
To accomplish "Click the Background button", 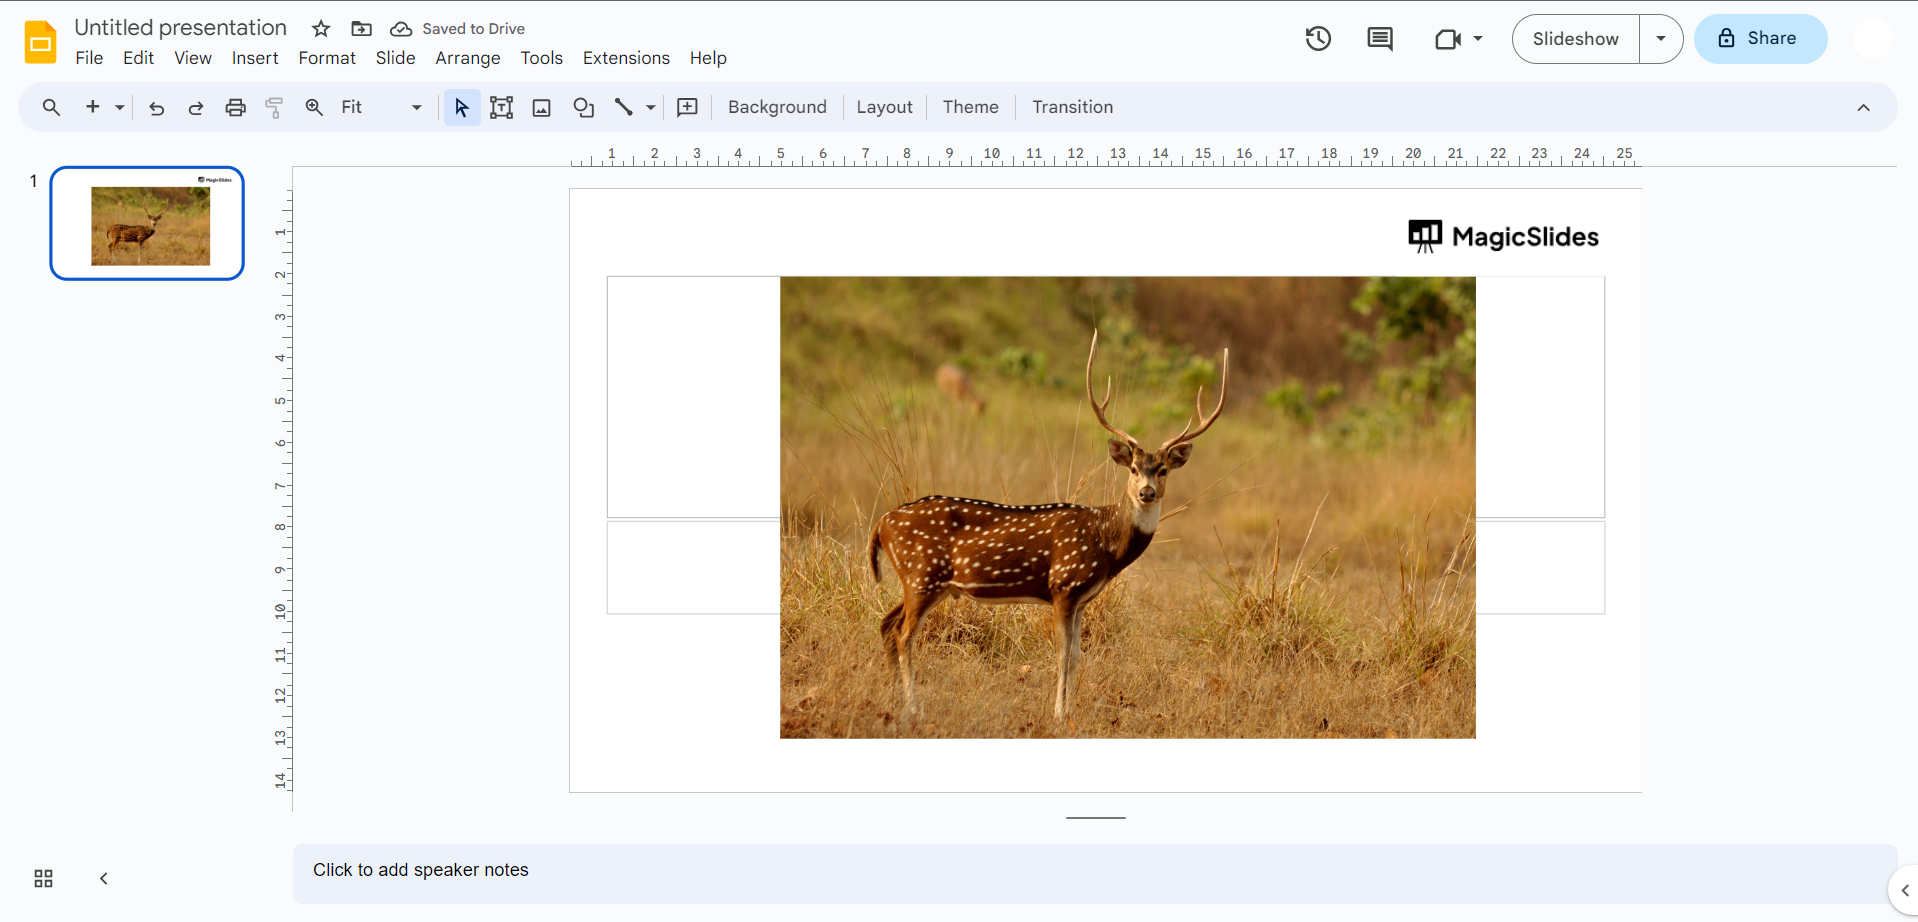I will click(x=777, y=107).
